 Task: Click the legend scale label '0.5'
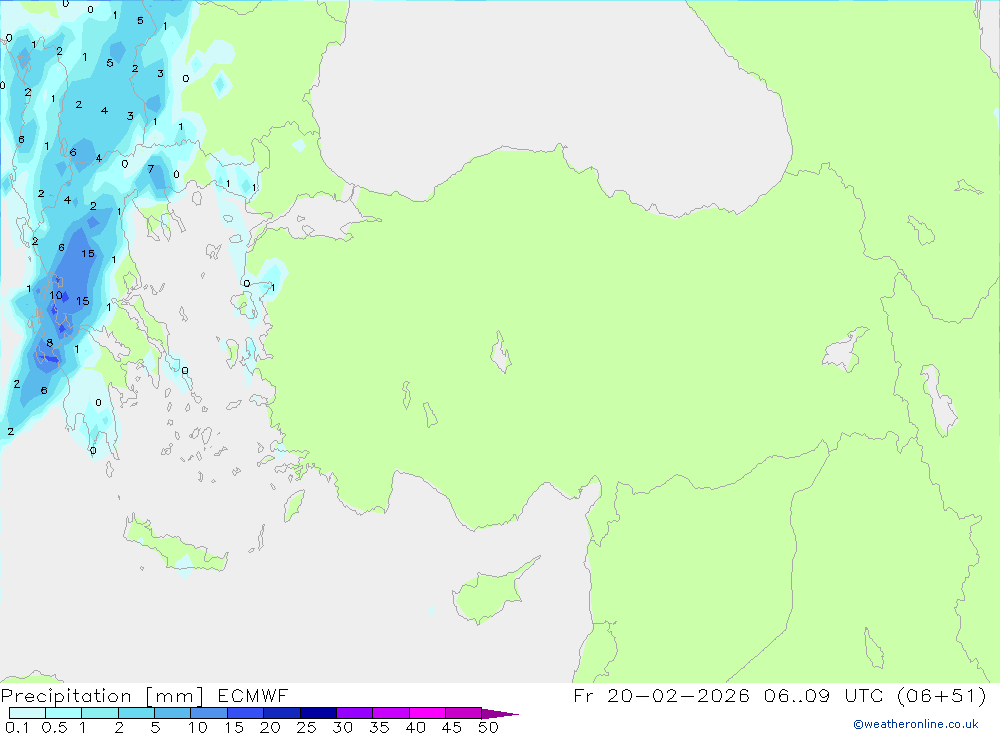tap(54, 727)
